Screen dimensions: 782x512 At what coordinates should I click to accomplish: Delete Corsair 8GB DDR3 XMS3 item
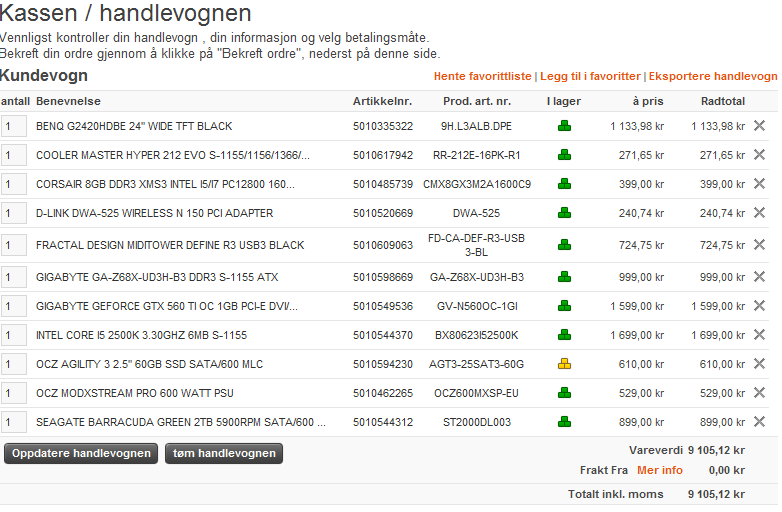759,183
